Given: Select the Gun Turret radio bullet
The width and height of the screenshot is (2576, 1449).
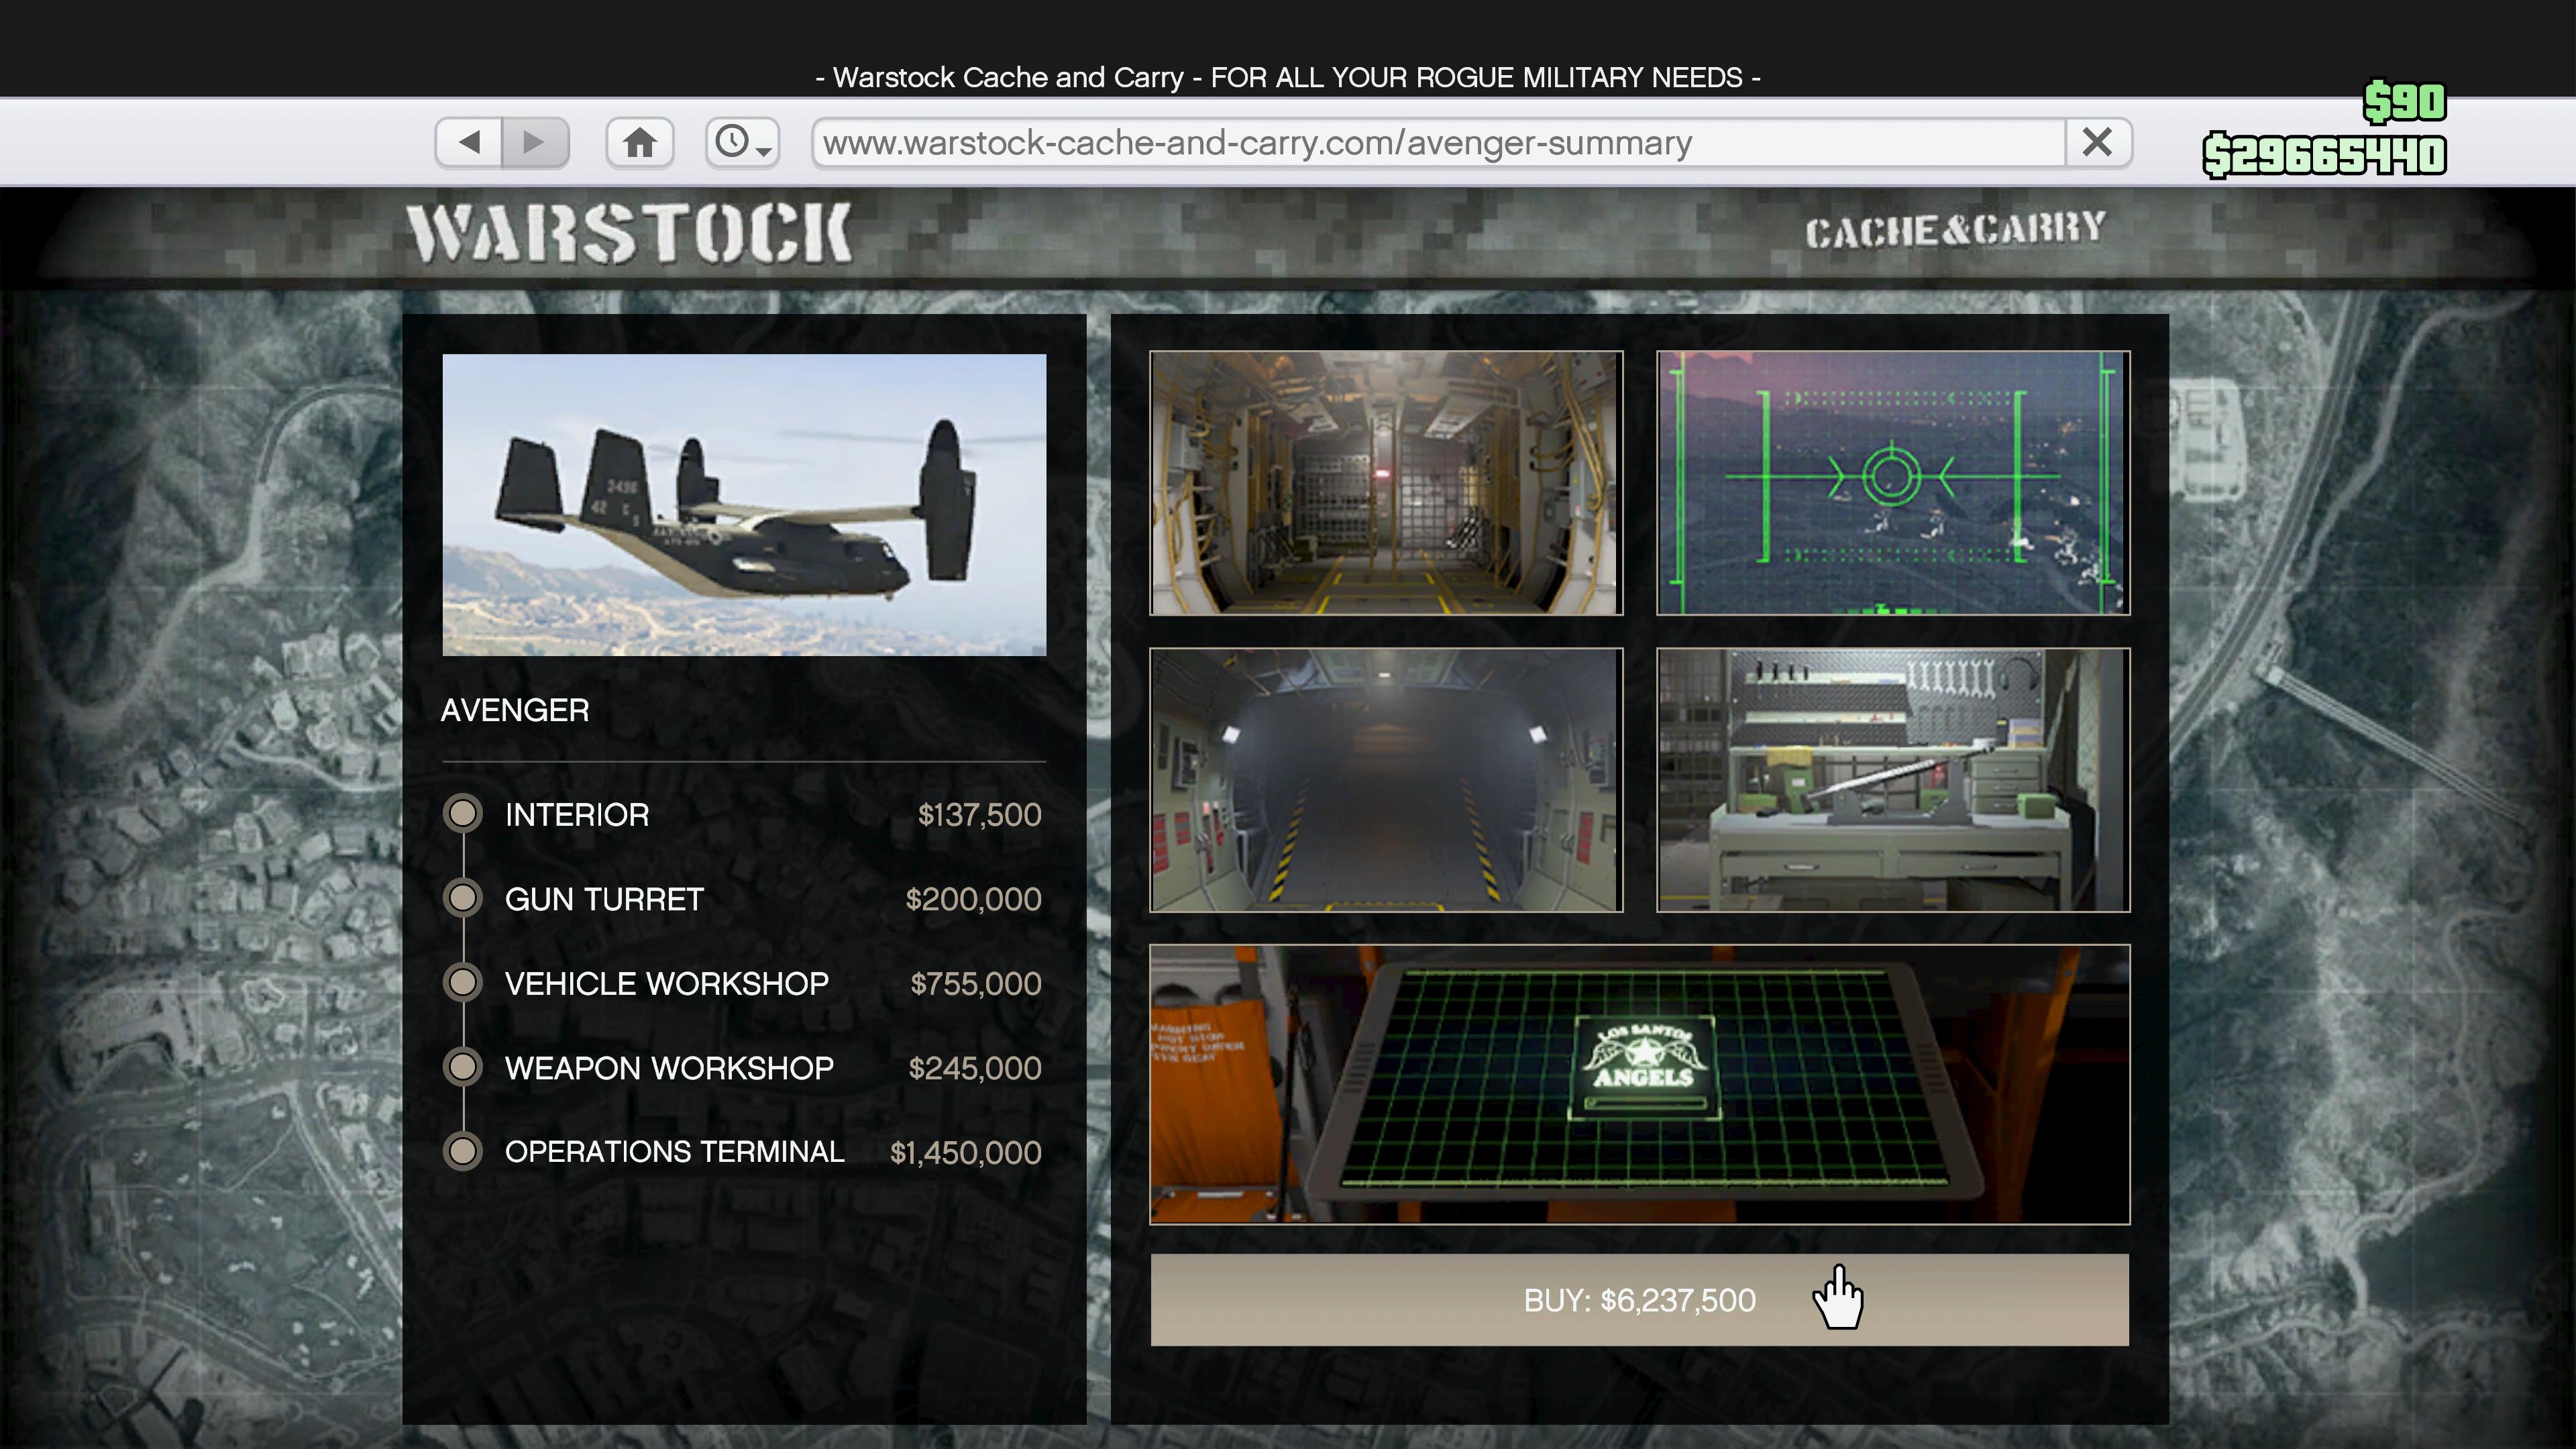Looking at the screenshot, I should coord(462,898).
